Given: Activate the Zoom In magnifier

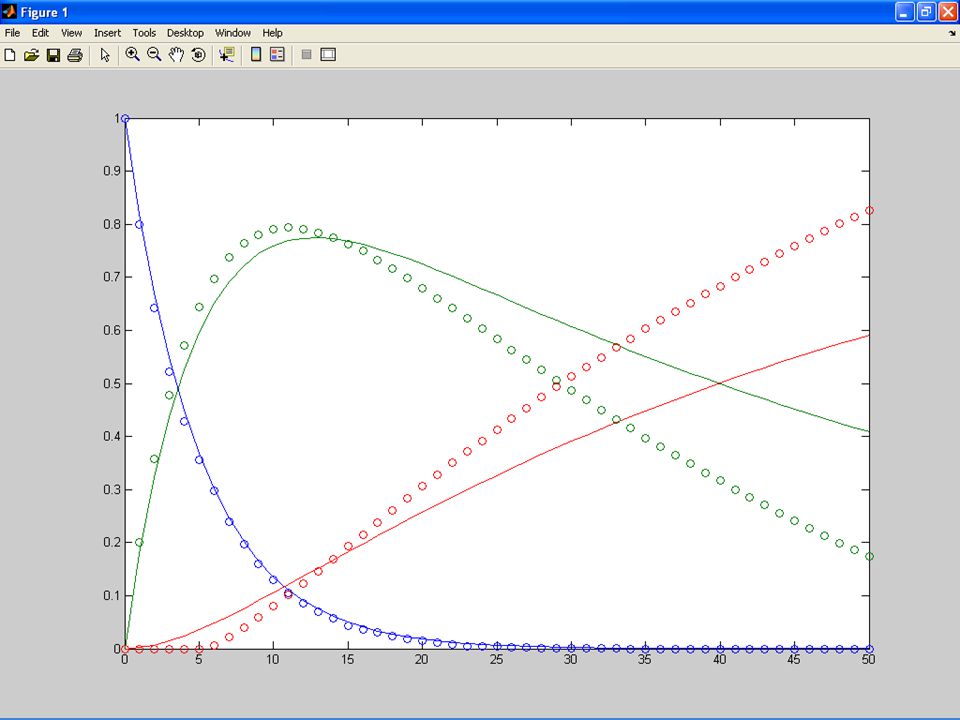Looking at the screenshot, I should click(x=132, y=54).
